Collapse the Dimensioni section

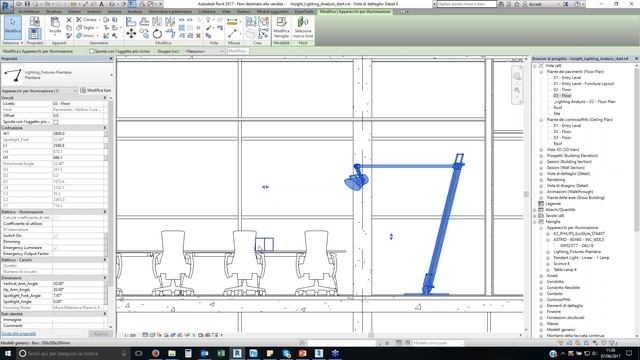point(105,278)
